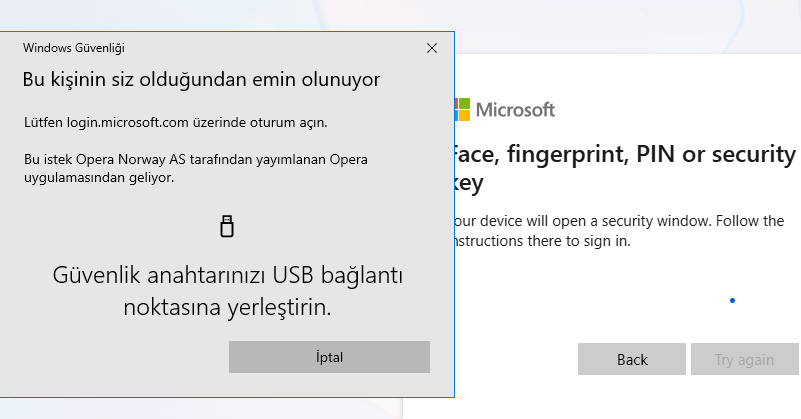The width and height of the screenshot is (801, 419).
Task: Click the word key under the heading
Action: 468,183
